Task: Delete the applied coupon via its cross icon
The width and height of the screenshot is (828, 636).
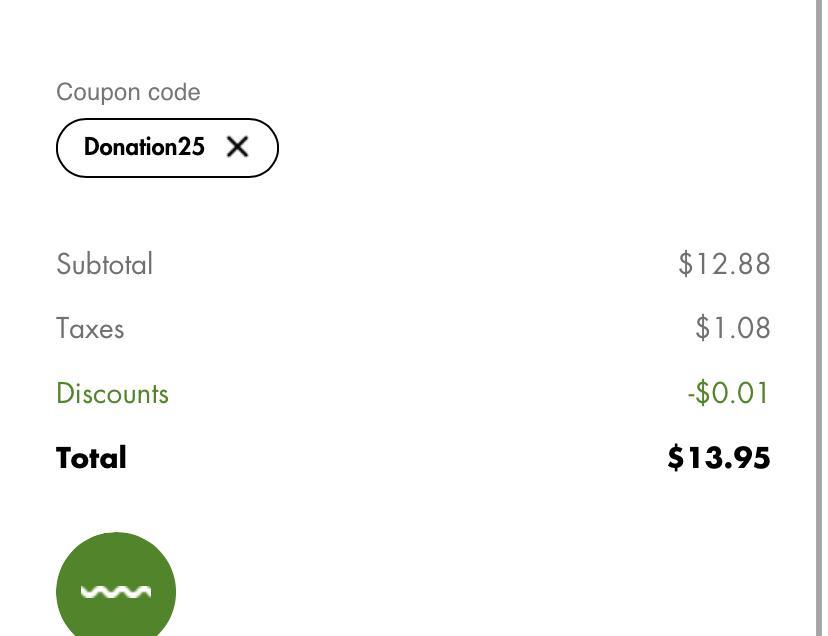Action: click(237, 147)
